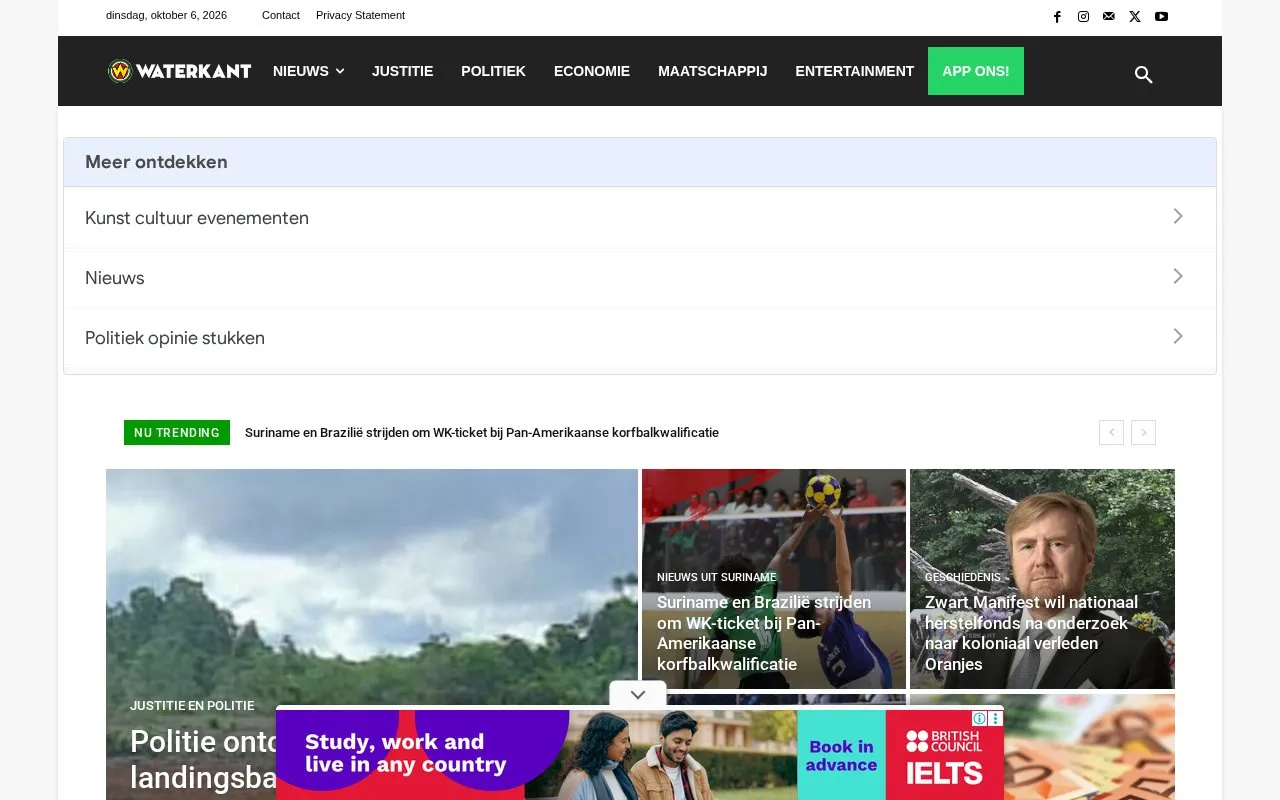
Task: Open the IELTS Book in advance ad
Action: (x=841, y=755)
